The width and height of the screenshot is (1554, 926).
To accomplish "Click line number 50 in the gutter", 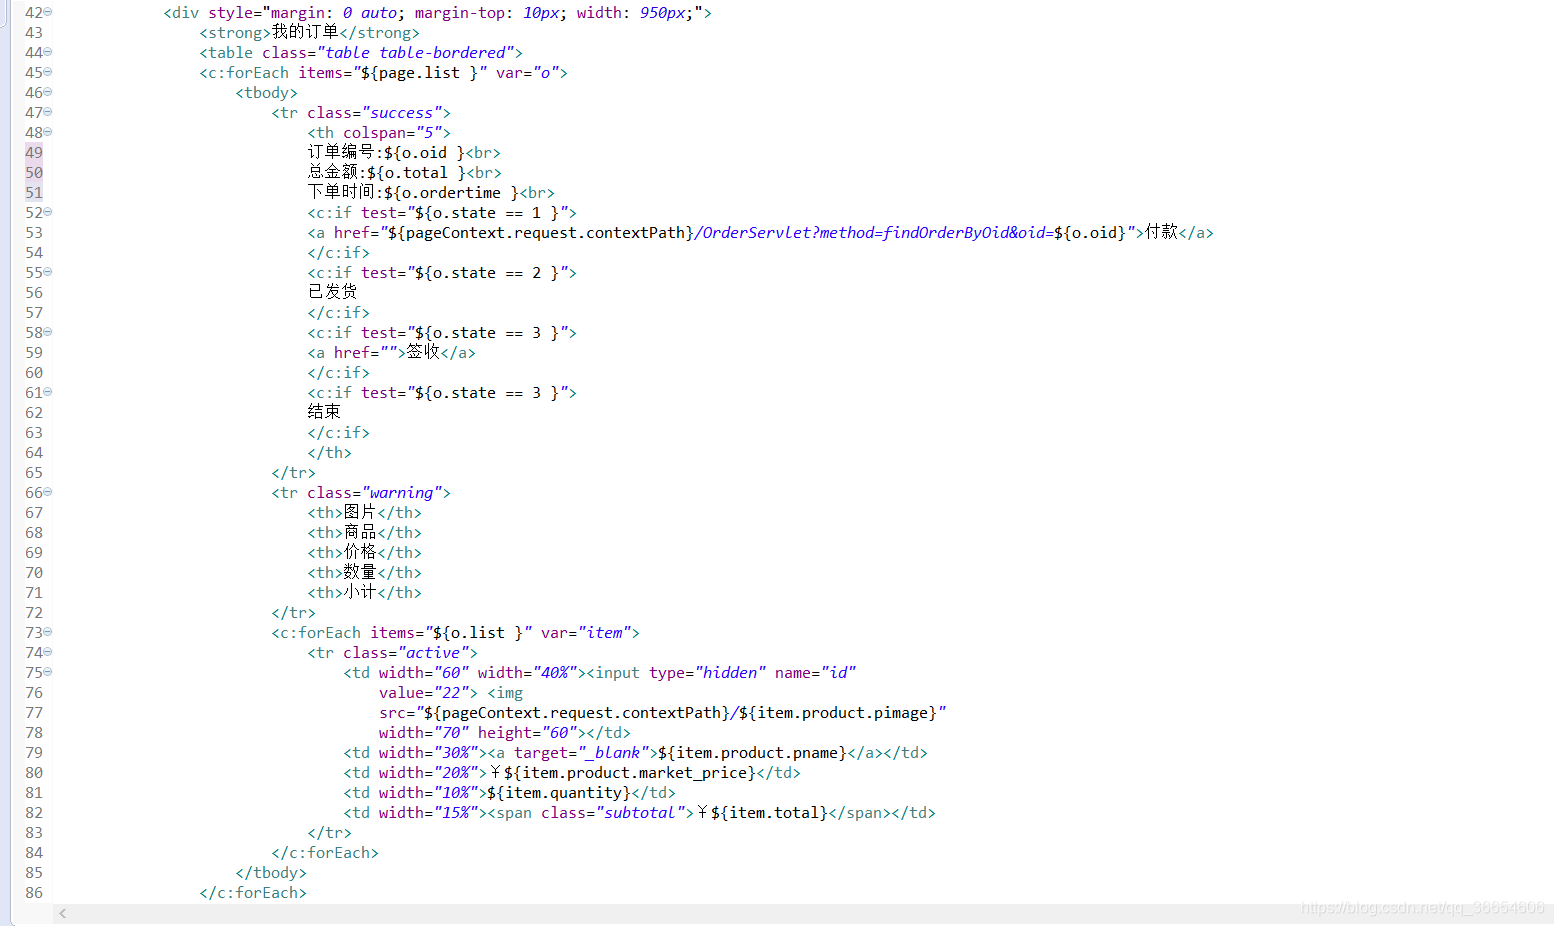I will coord(34,172).
